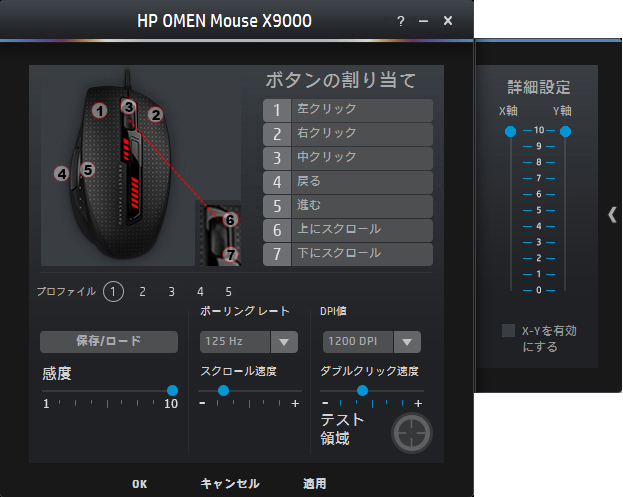This screenshot has height=497, width=623.
Task: Open assignment for button 5 進む
Action: (x=348, y=206)
